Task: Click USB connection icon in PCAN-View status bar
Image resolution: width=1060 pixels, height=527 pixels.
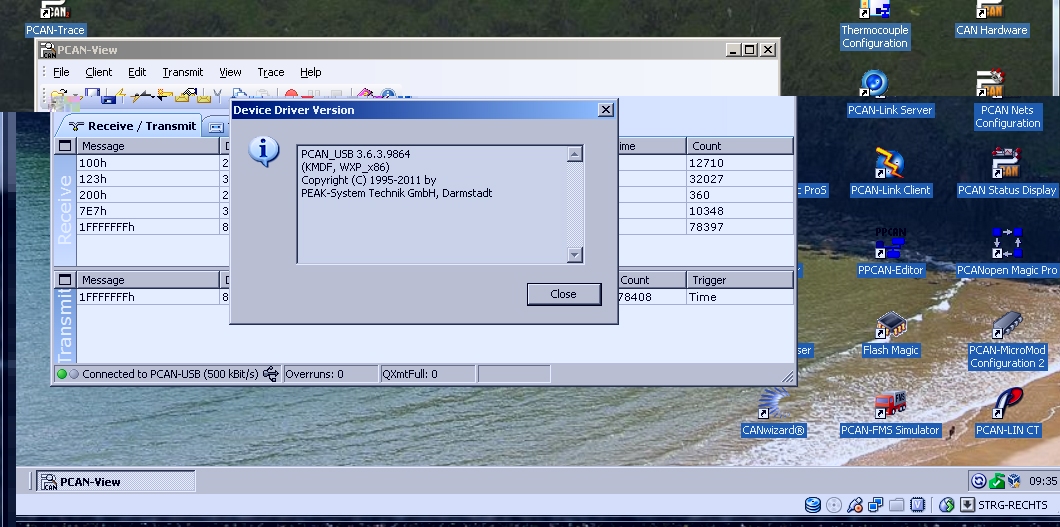Action: click(x=270, y=374)
